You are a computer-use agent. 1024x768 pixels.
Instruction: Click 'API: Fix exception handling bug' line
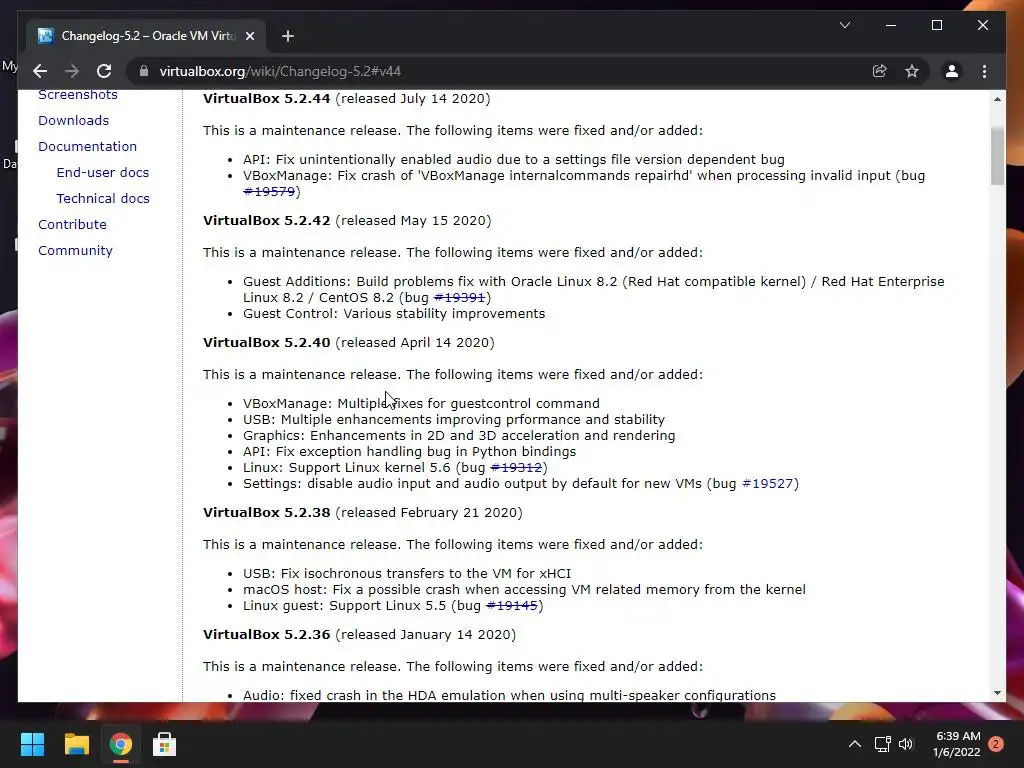(409, 452)
